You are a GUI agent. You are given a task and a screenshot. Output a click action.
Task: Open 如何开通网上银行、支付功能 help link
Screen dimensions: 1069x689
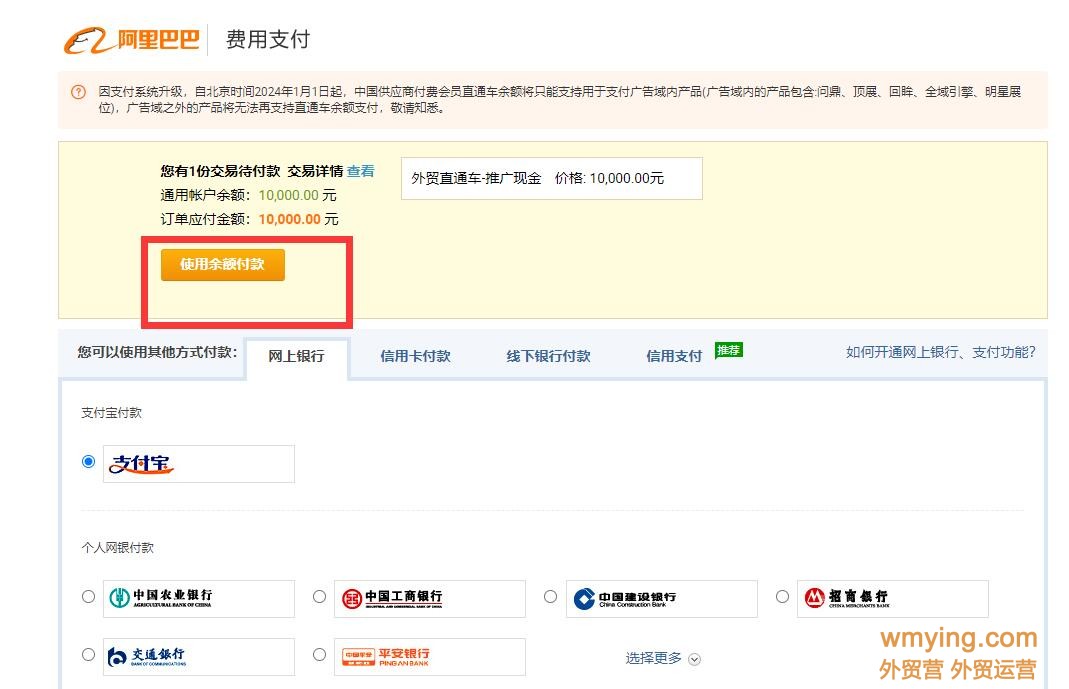click(x=940, y=352)
